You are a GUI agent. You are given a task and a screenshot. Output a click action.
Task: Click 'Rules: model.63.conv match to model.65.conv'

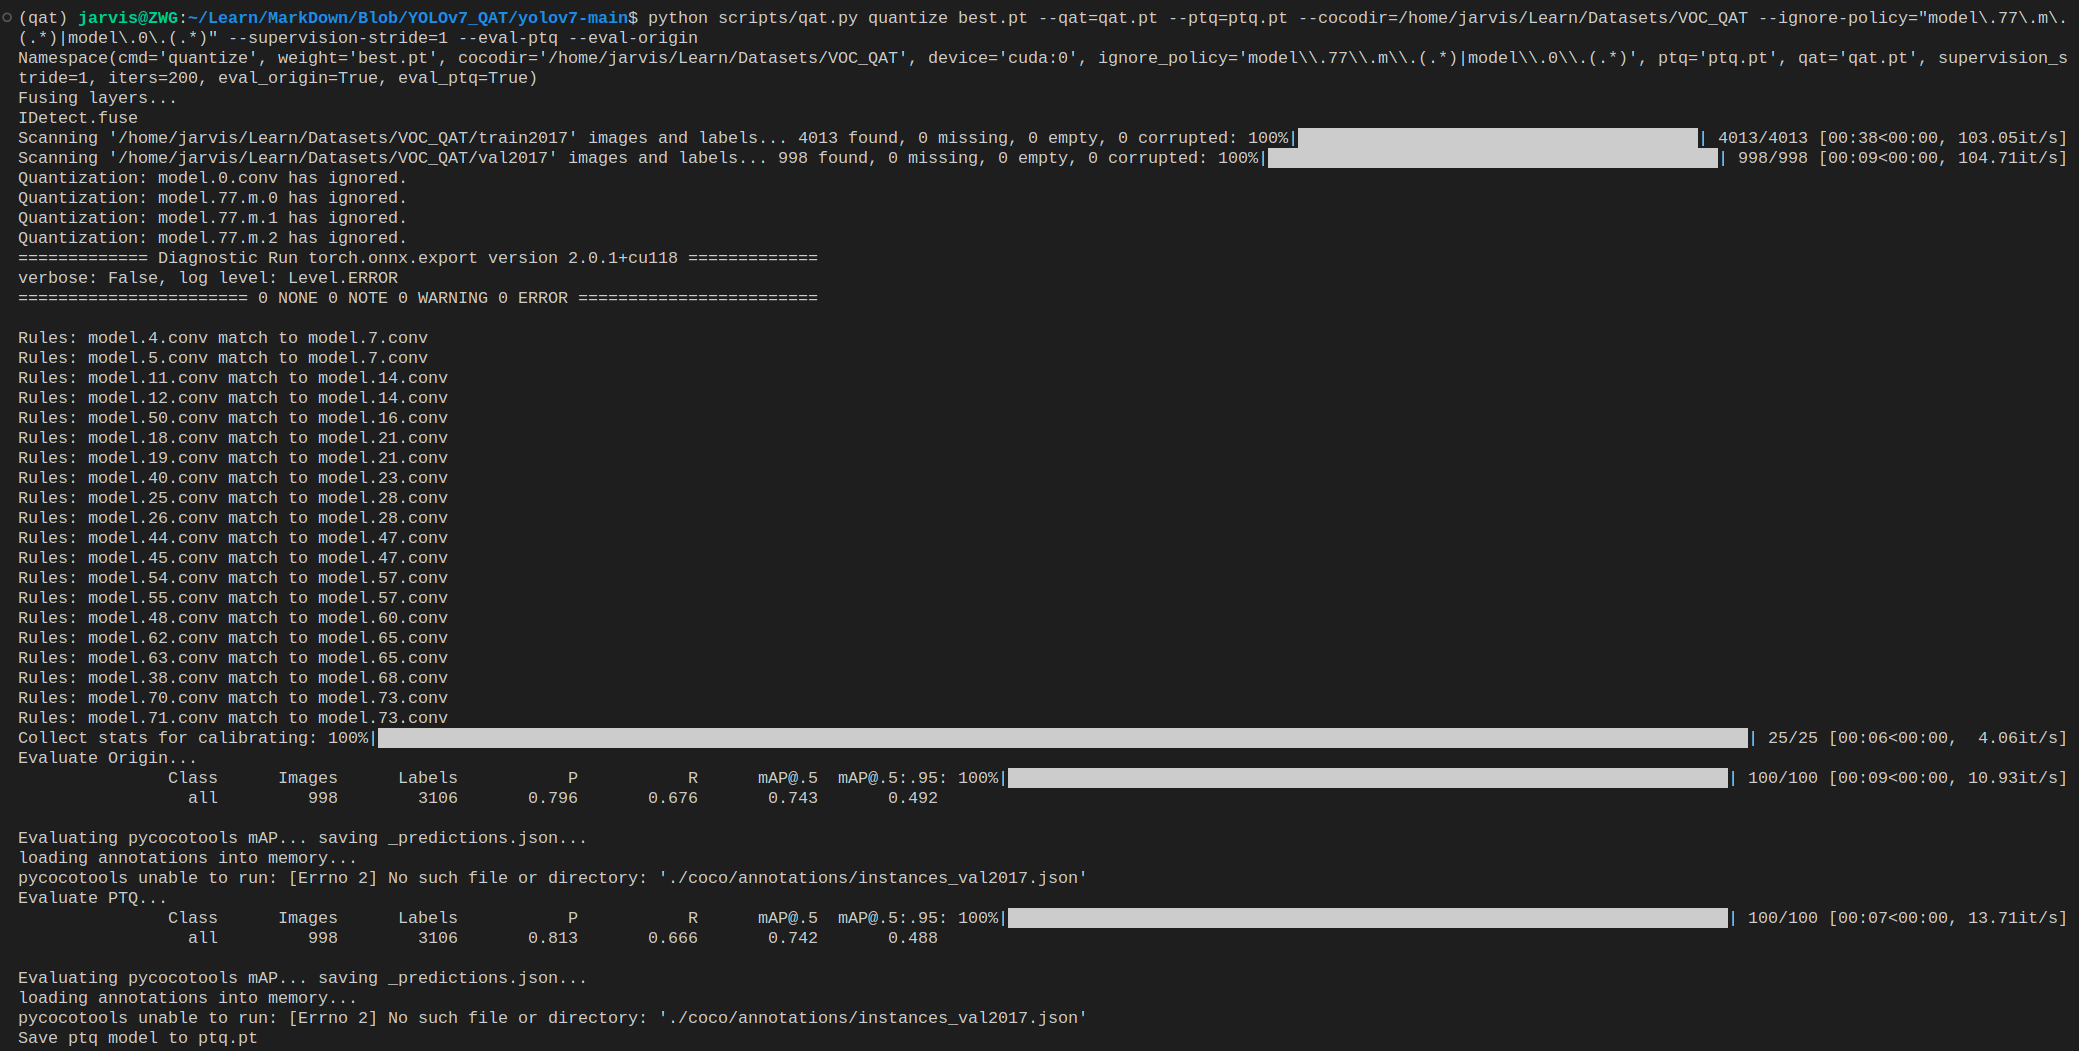(x=233, y=658)
